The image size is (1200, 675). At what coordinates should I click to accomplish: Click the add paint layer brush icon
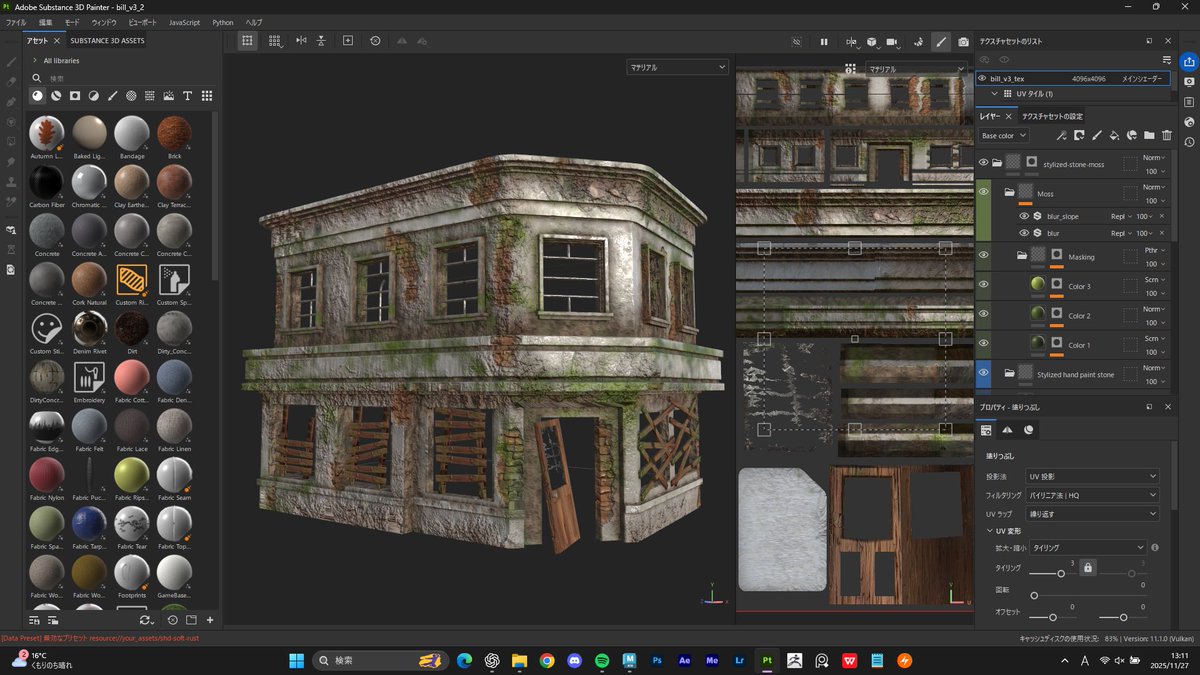point(1096,135)
